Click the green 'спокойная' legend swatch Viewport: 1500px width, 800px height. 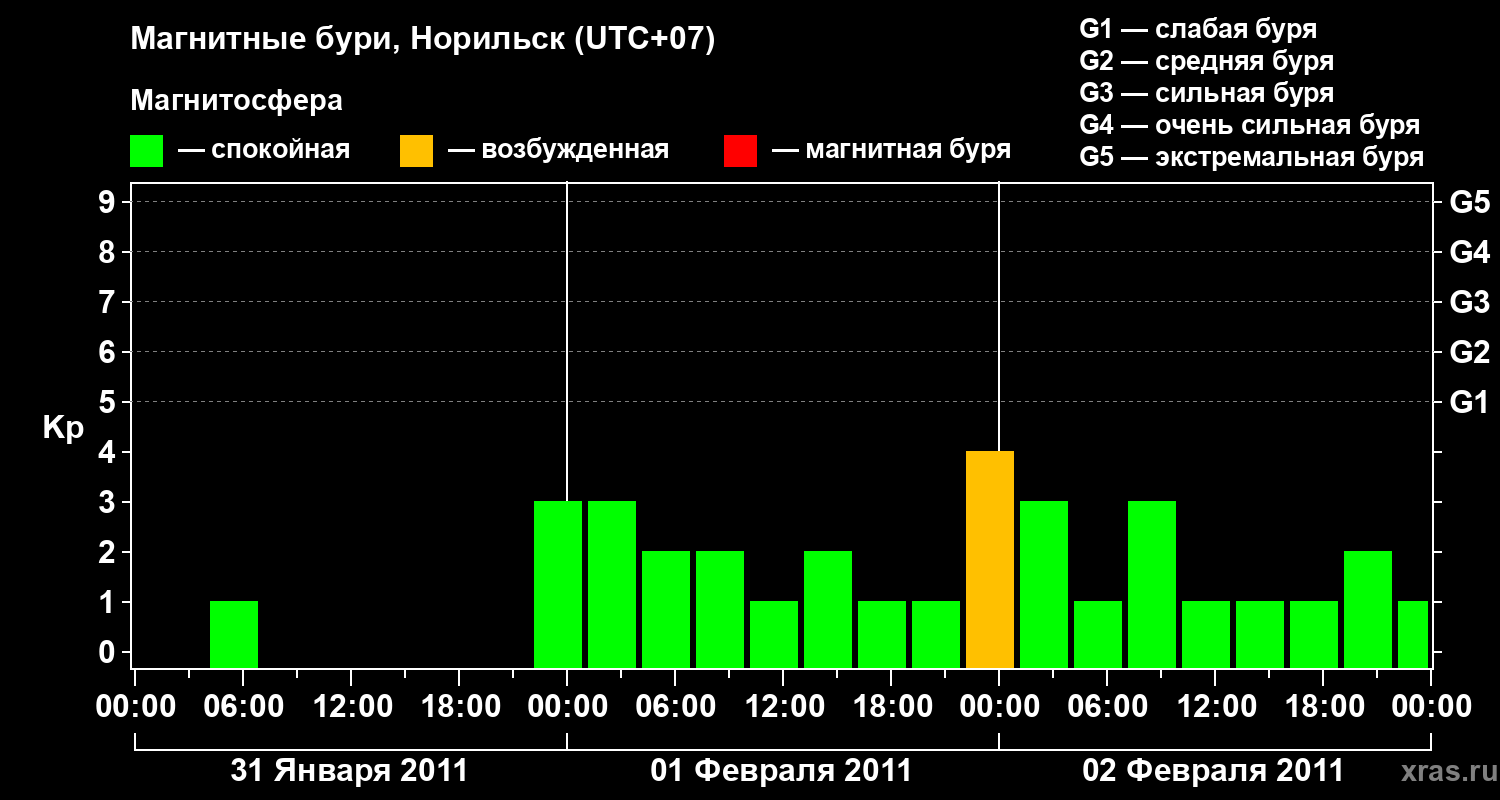(x=146, y=150)
